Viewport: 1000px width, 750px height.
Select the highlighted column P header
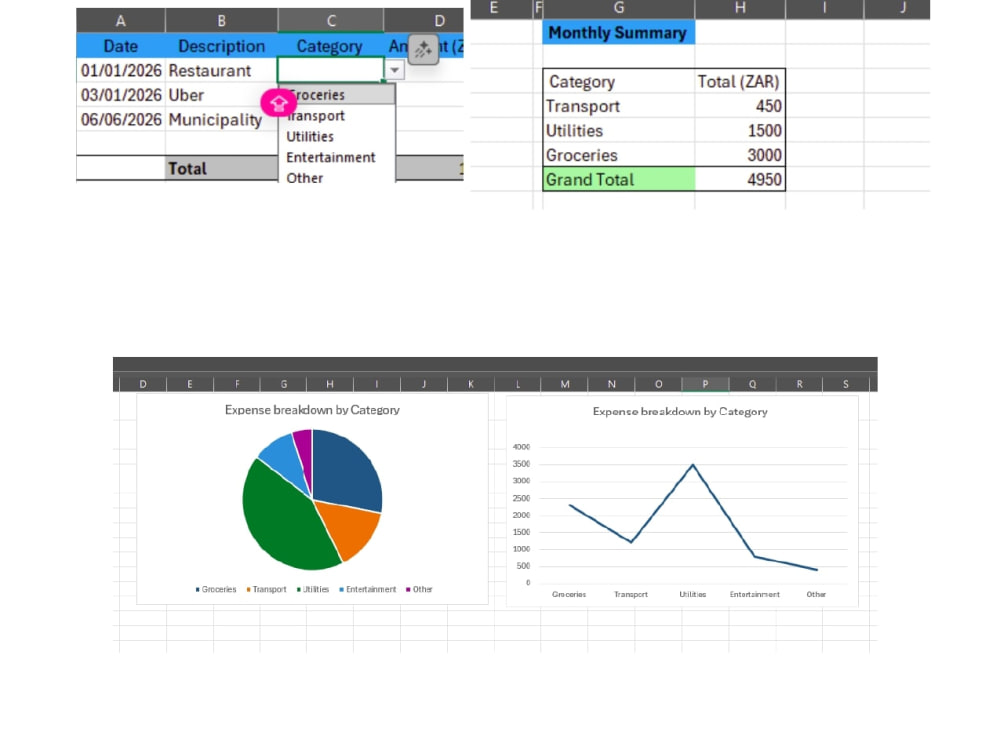pyautogui.click(x=705, y=384)
